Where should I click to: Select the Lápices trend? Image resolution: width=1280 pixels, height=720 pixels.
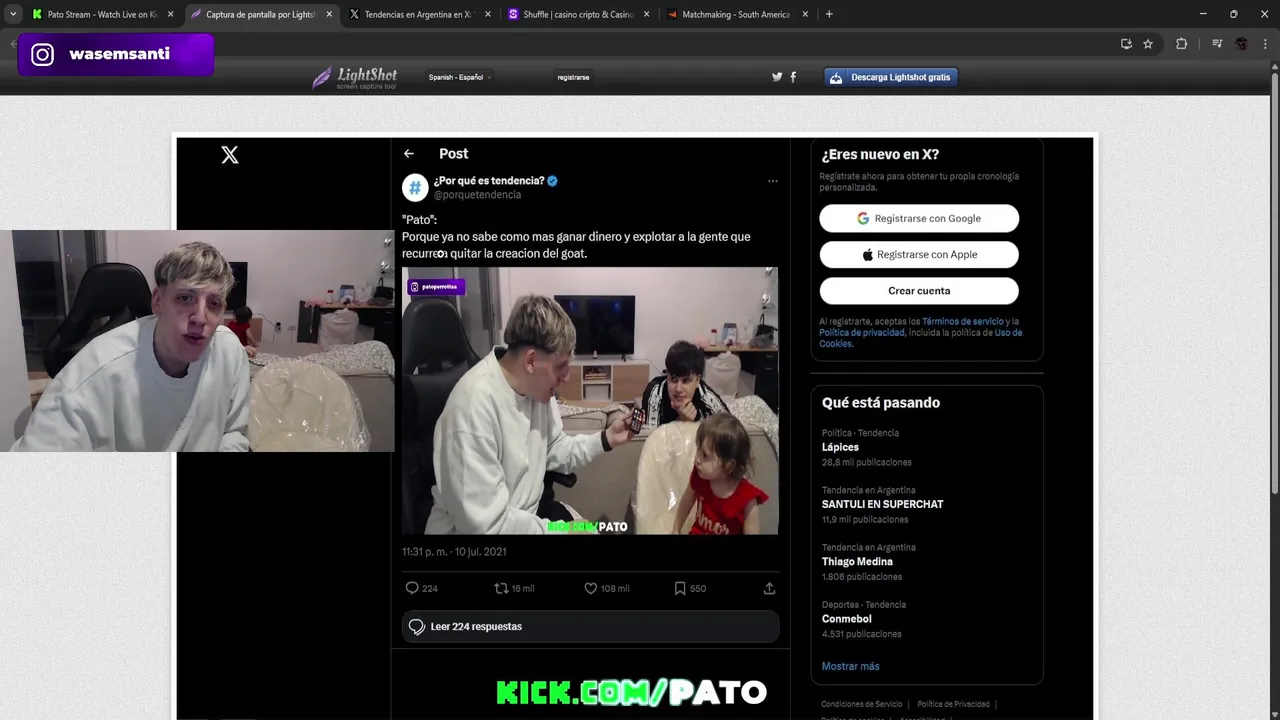point(927,448)
